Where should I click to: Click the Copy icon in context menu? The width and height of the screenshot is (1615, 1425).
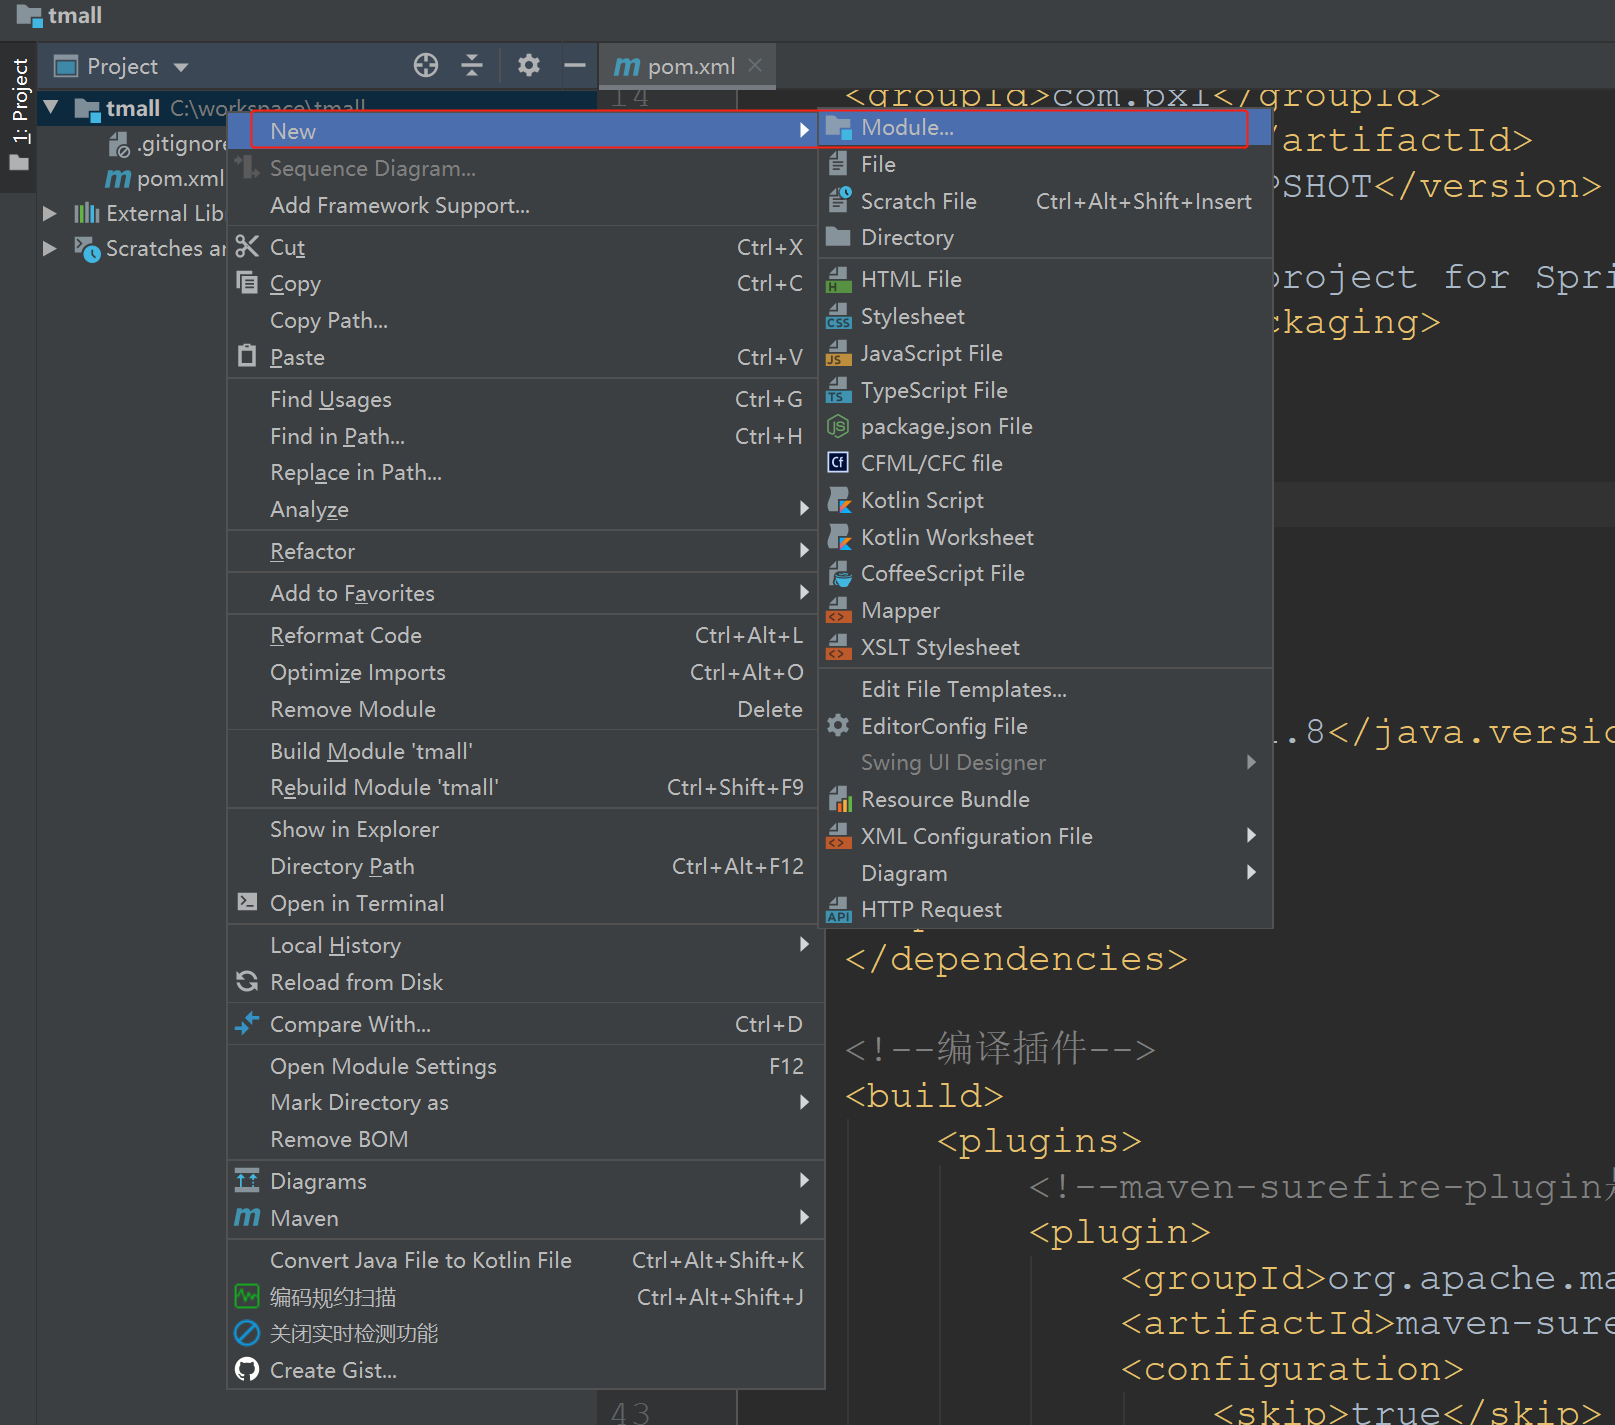(x=247, y=283)
